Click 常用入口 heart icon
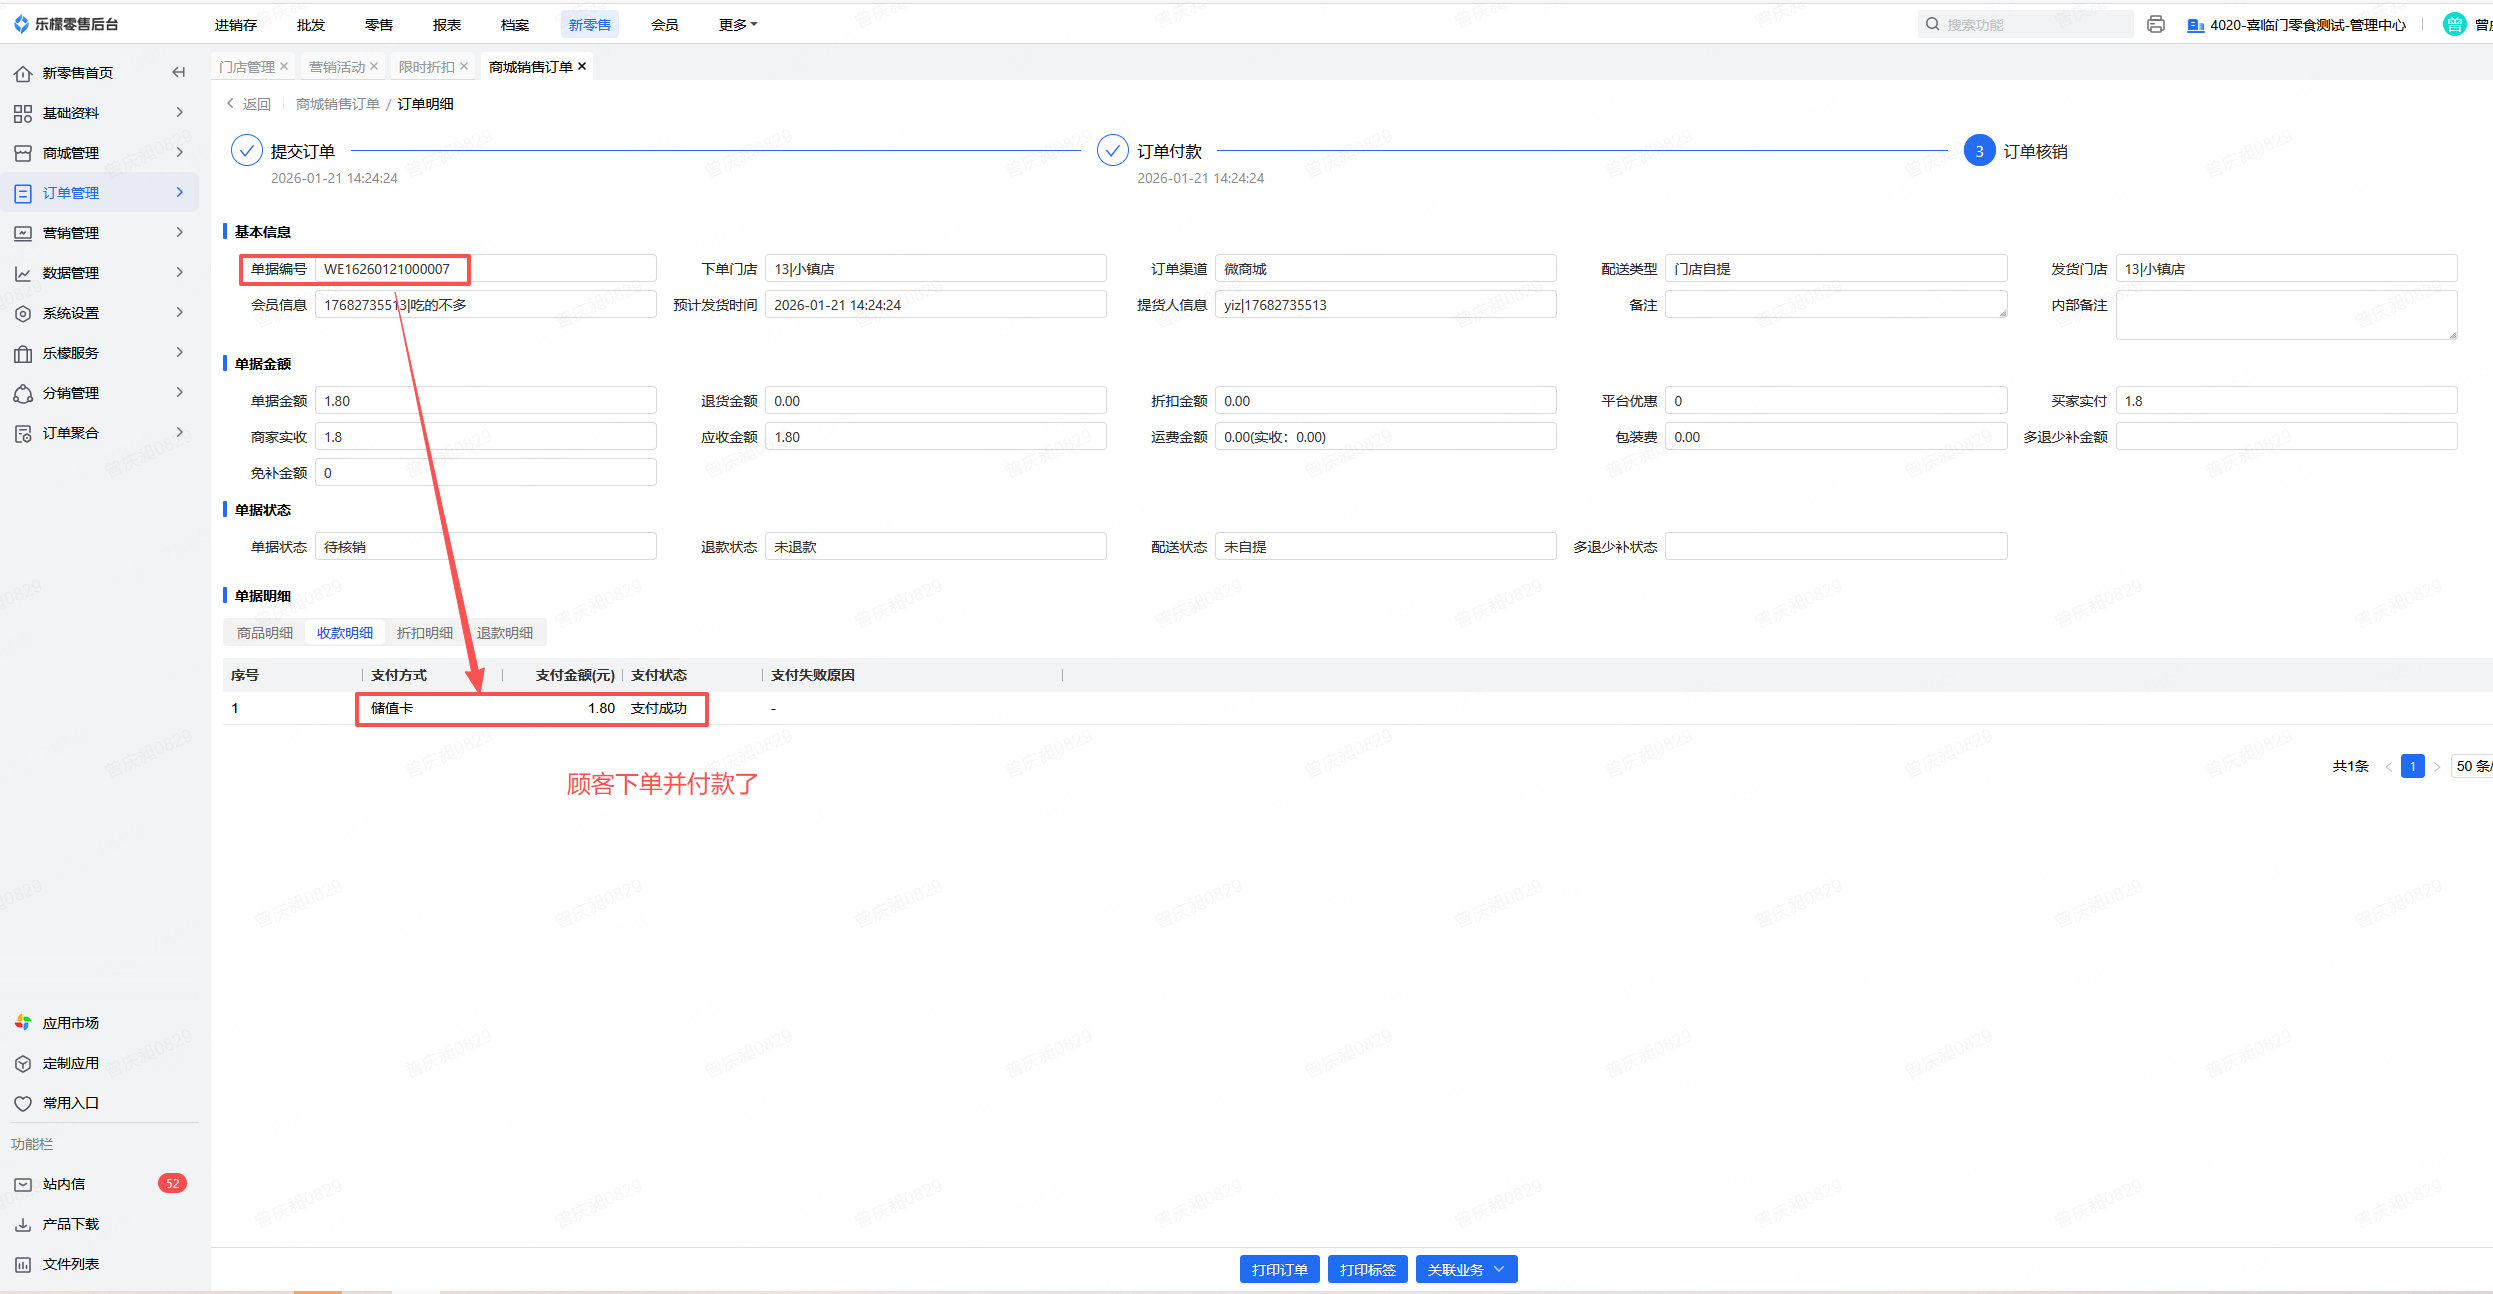Image resolution: width=2493 pixels, height=1294 pixels. pyautogui.click(x=23, y=1103)
